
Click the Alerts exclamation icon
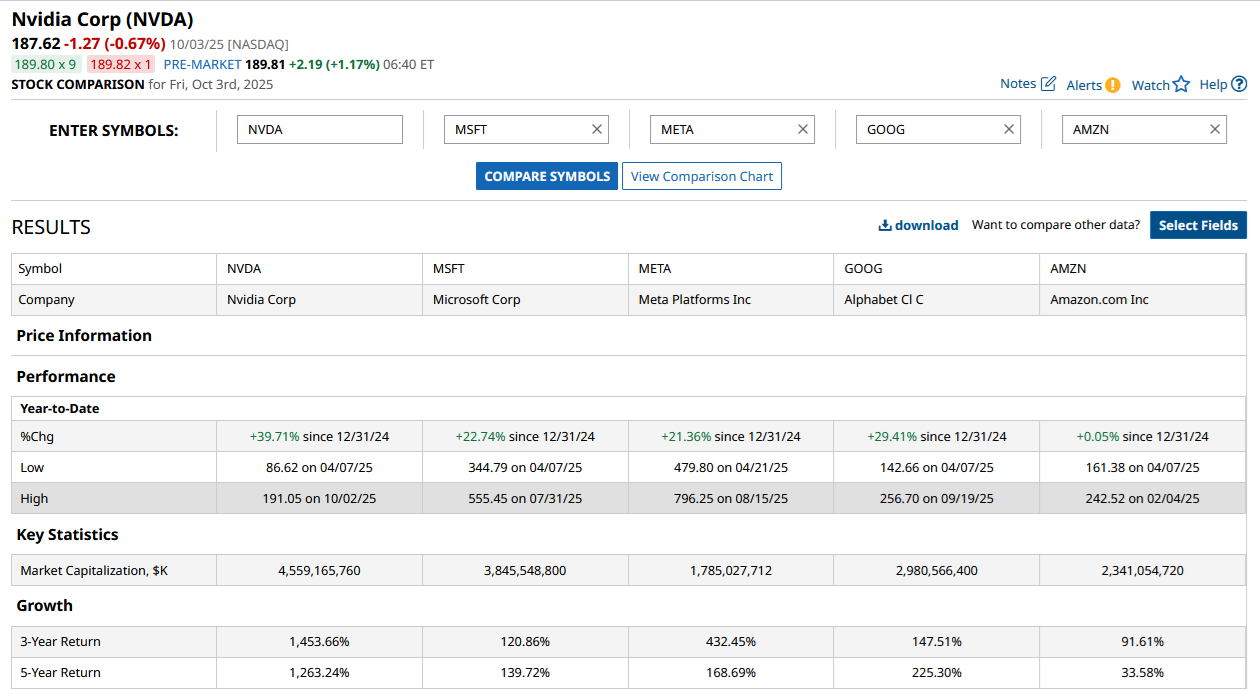click(x=1112, y=85)
